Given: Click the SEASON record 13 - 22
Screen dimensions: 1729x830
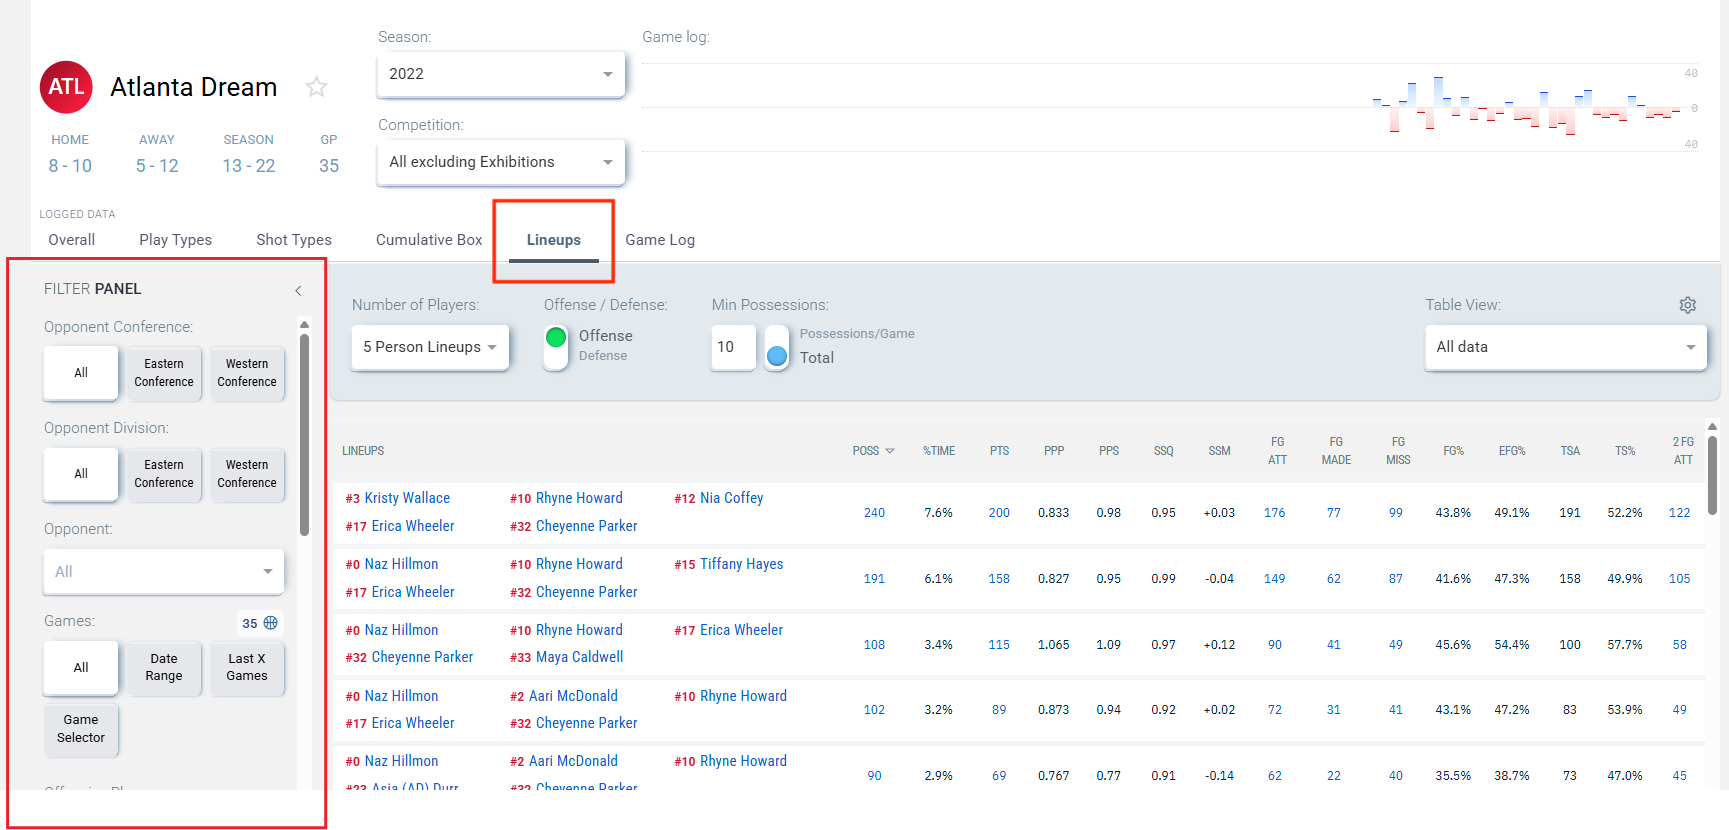Looking at the screenshot, I should [249, 166].
